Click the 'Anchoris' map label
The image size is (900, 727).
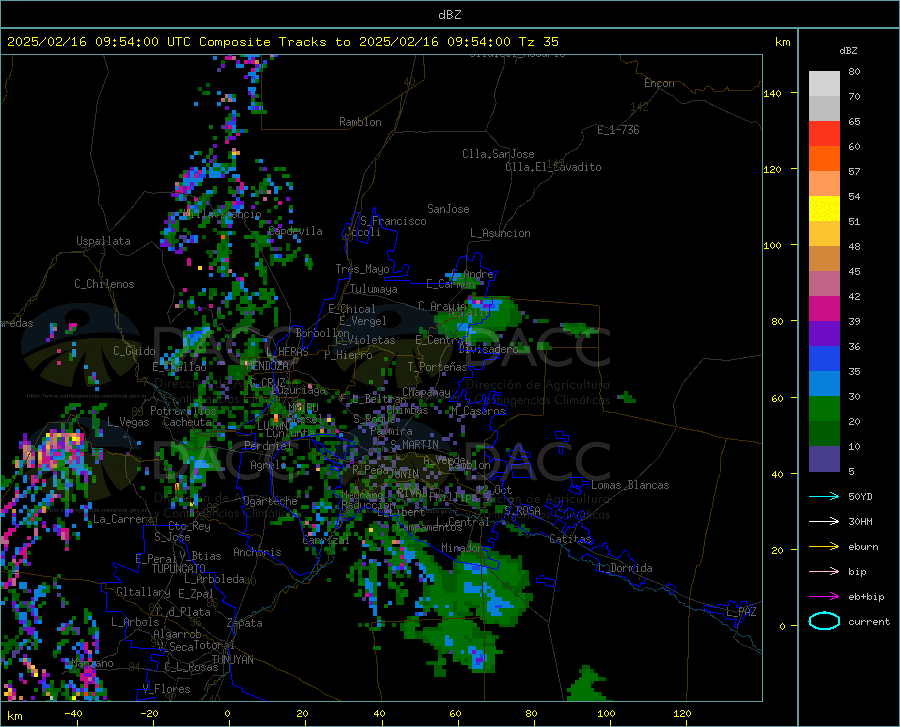(x=257, y=553)
